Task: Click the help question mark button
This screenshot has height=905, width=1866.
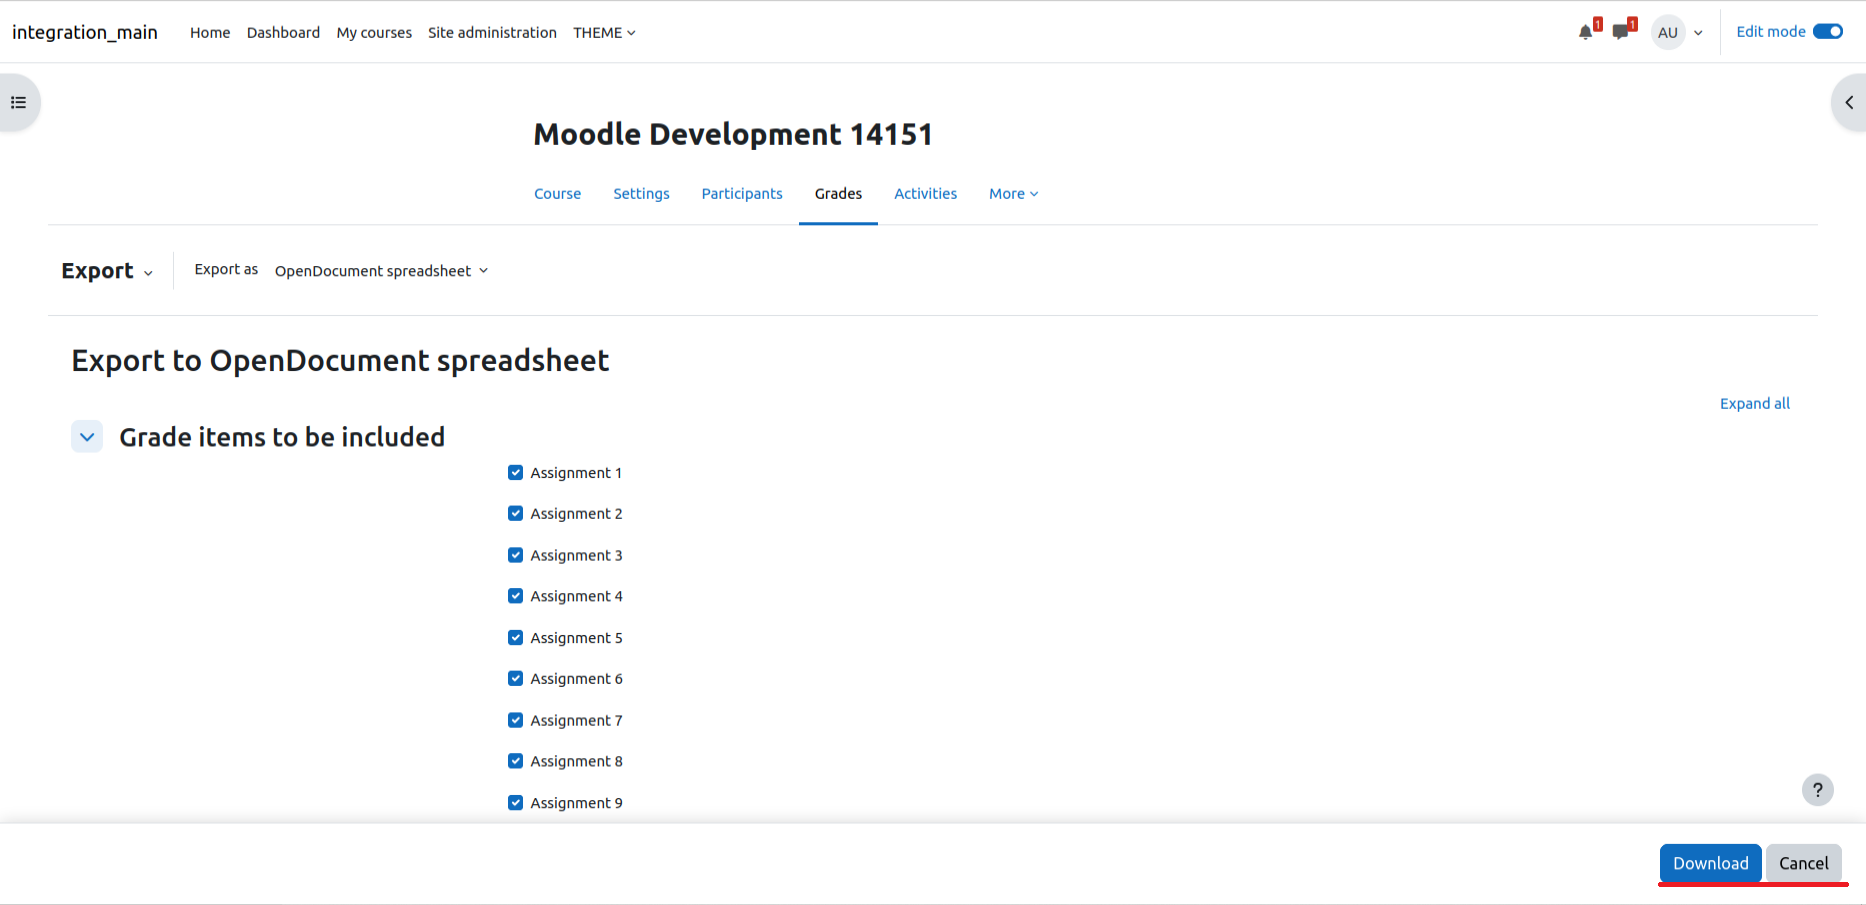Action: (1818, 790)
